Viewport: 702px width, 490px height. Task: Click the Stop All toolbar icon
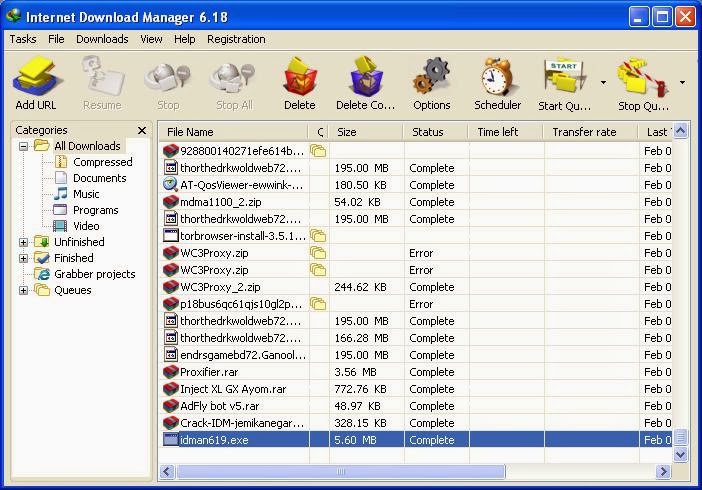234,77
